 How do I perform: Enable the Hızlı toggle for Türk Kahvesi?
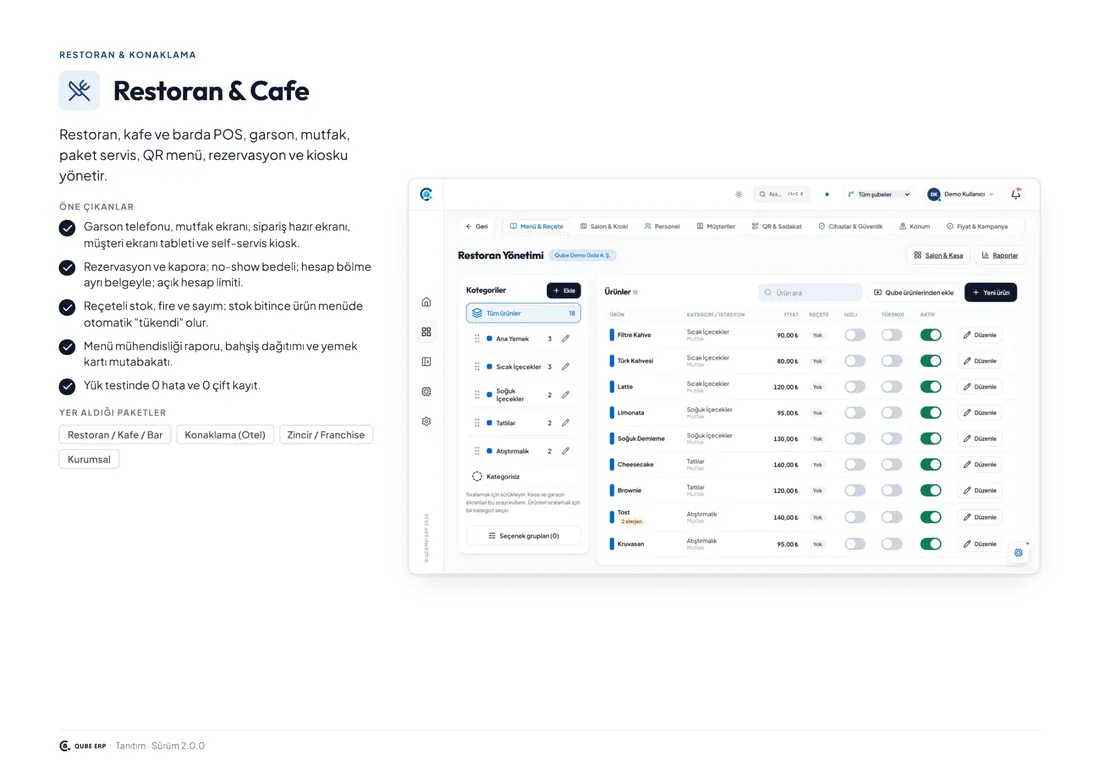coord(854,361)
